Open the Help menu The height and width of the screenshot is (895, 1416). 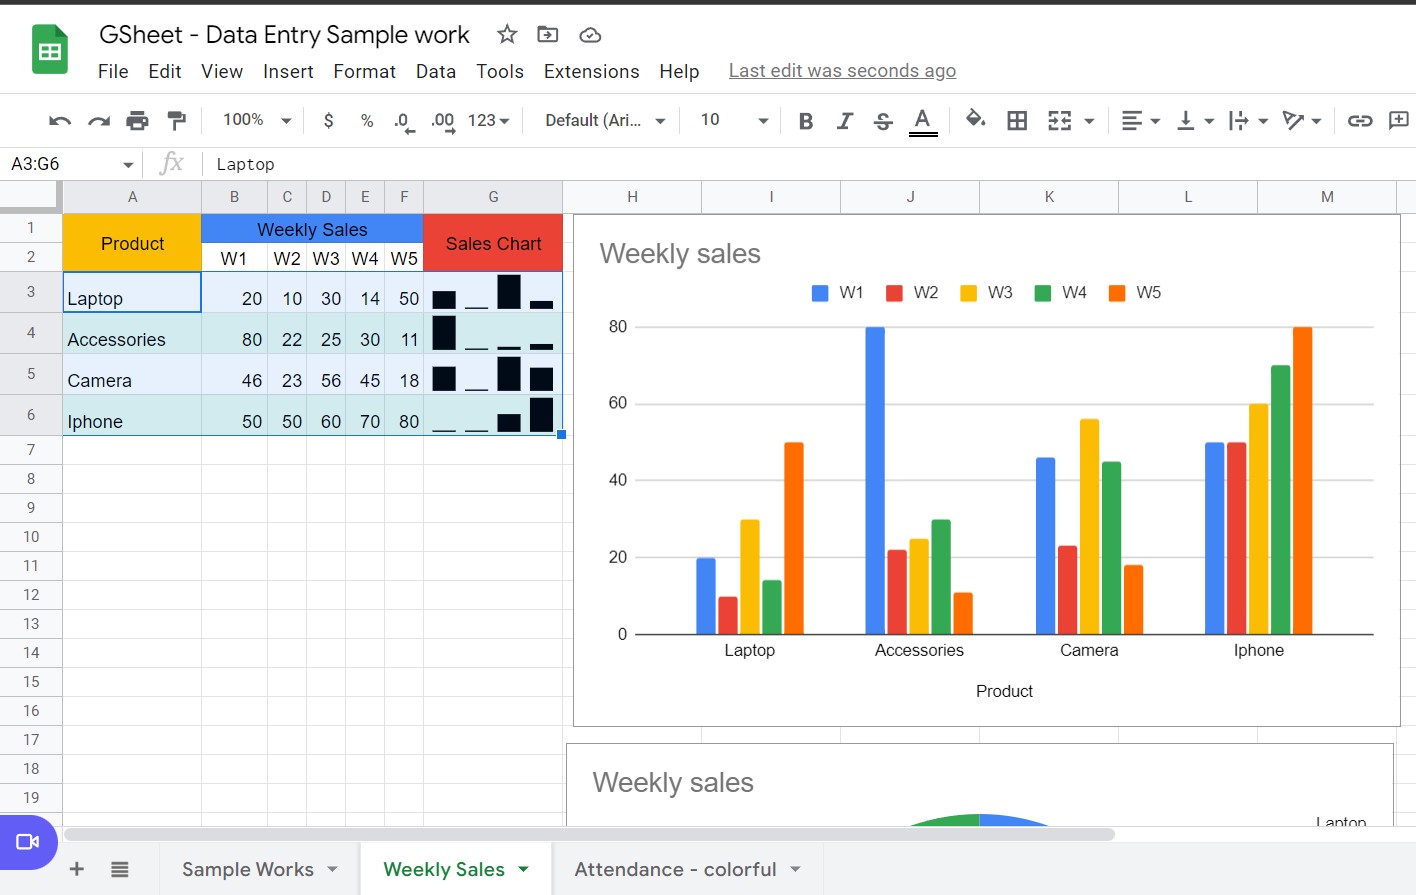[679, 71]
